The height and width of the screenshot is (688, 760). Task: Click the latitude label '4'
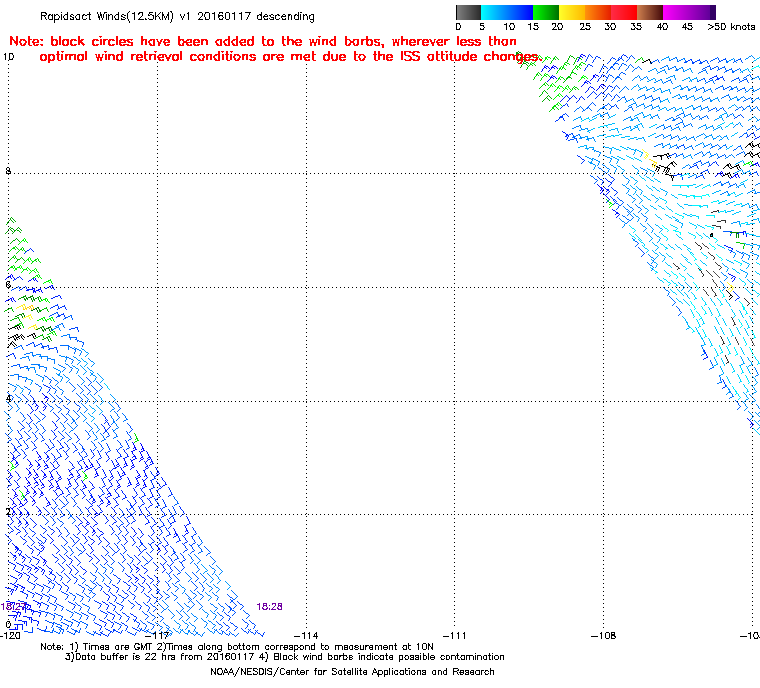7,399
